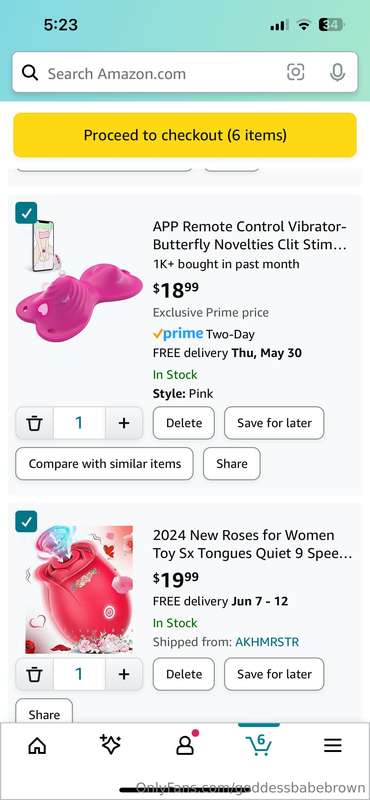Open the account profile icon
The image size is (370, 800).
[x=185, y=743]
